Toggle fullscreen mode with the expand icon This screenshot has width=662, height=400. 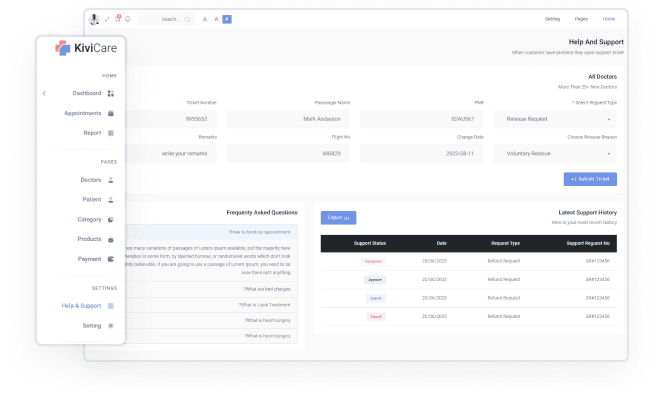click(x=107, y=19)
